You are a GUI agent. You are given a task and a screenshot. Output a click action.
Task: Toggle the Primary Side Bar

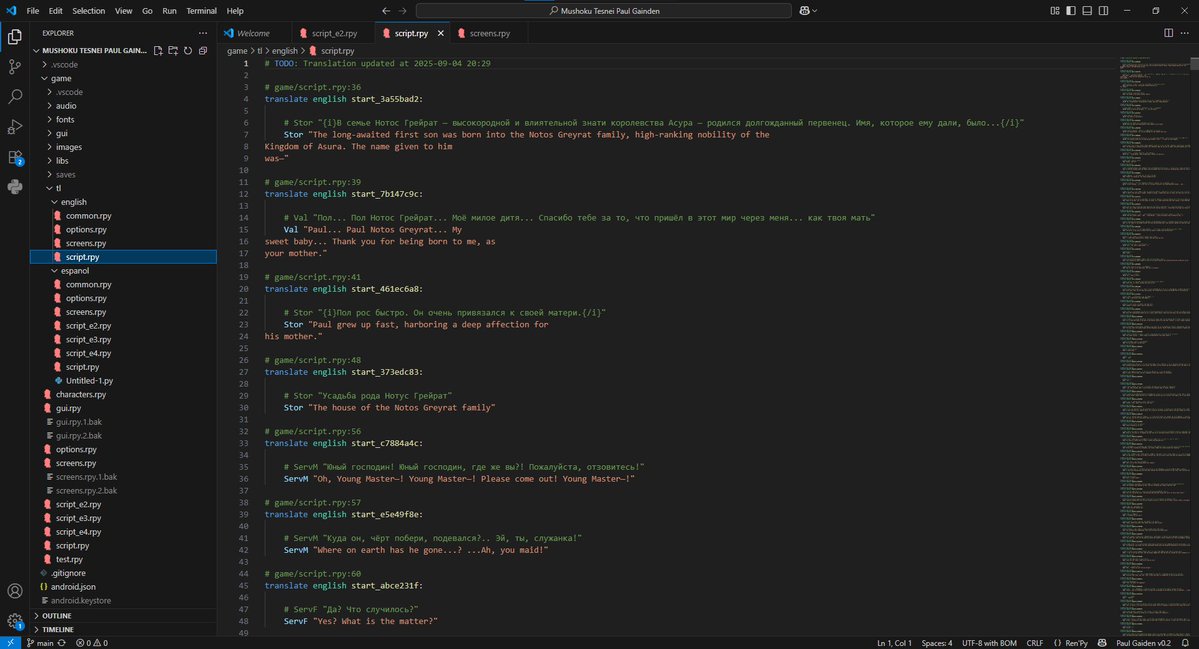click(x=1071, y=11)
